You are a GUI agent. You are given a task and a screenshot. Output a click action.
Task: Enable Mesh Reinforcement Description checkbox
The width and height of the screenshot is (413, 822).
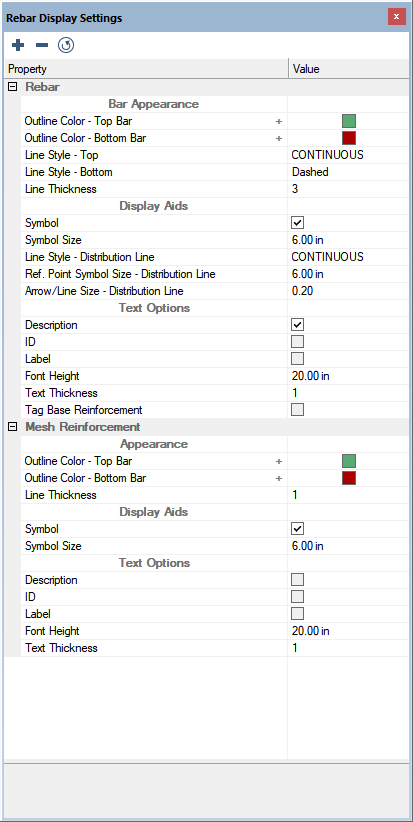(x=297, y=580)
